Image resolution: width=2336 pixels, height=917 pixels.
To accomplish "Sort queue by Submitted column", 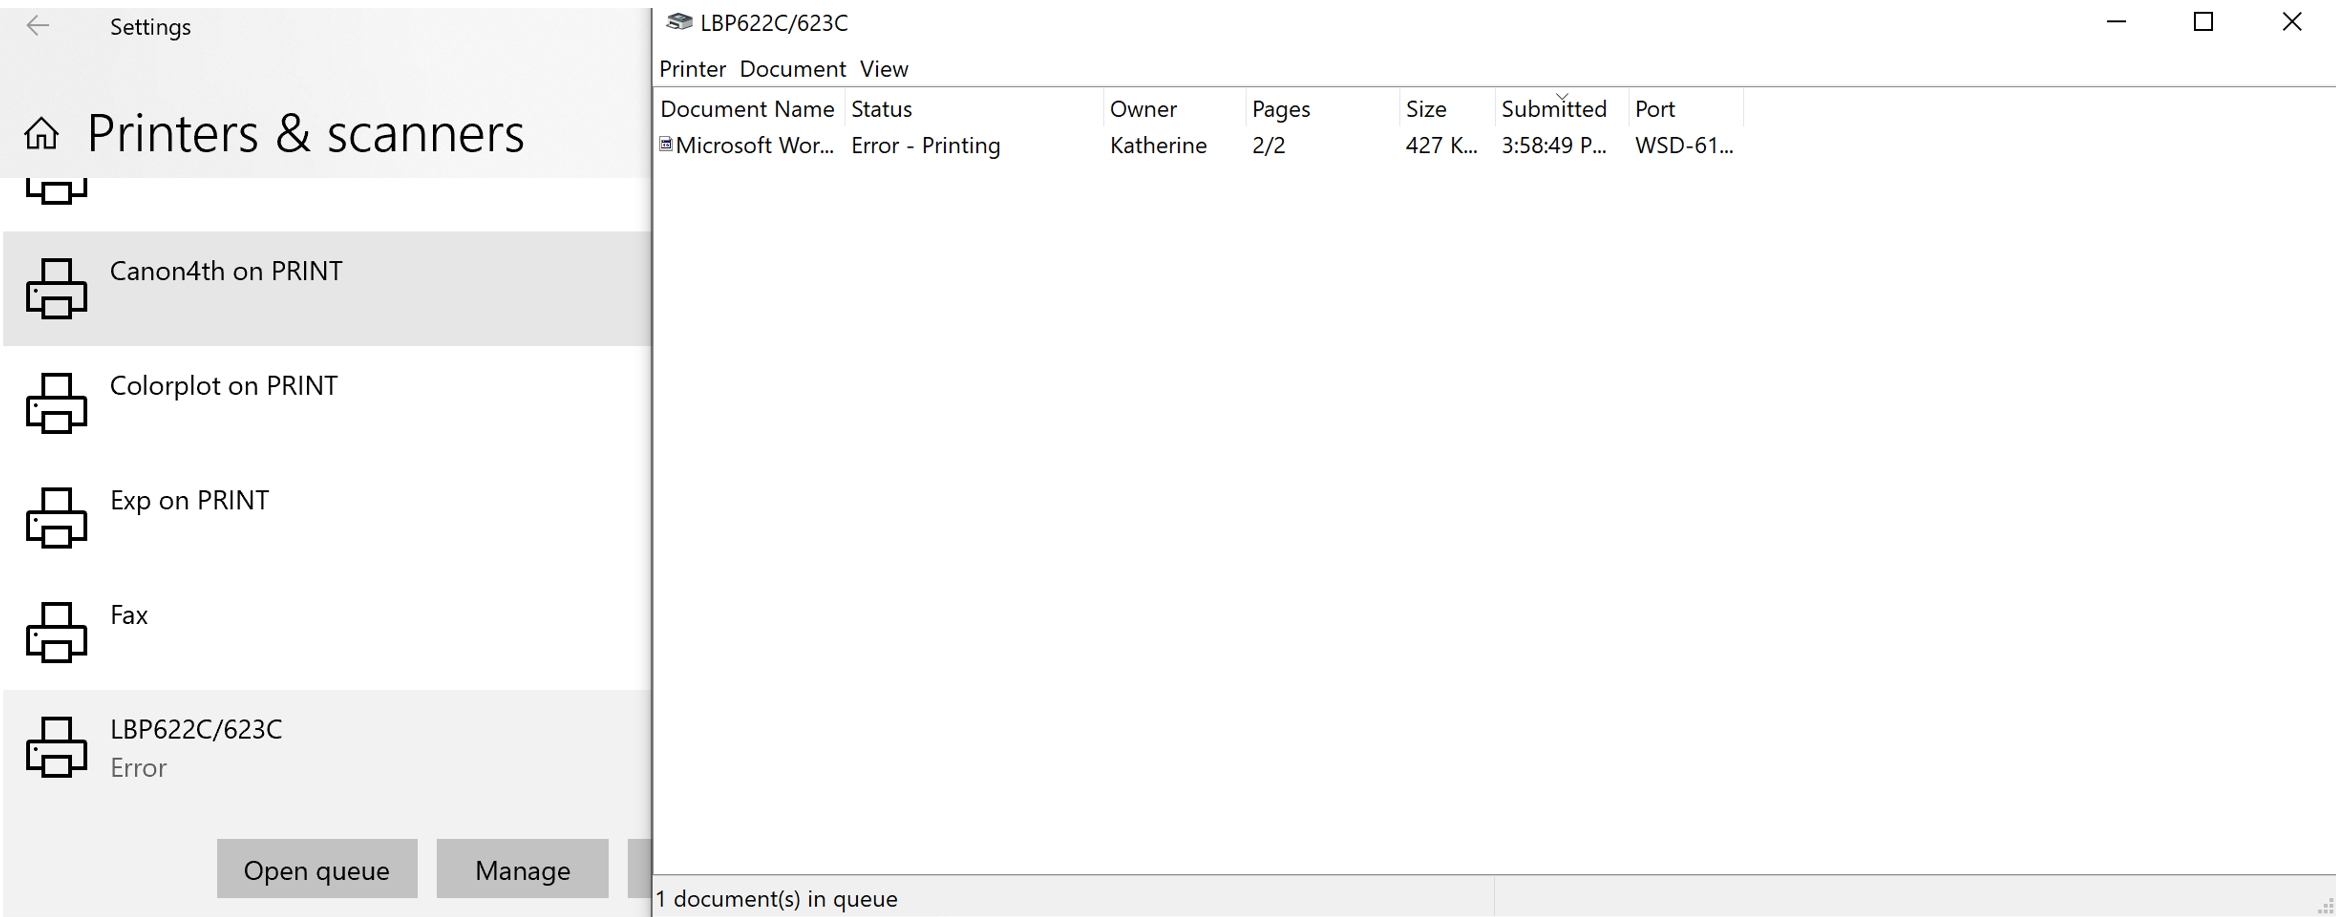I will pyautogui.click(x=1553, y=109).
